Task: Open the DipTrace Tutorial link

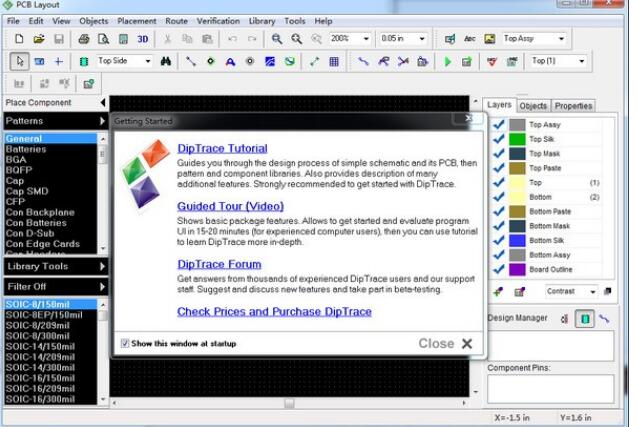Action: tap(222, 148)
